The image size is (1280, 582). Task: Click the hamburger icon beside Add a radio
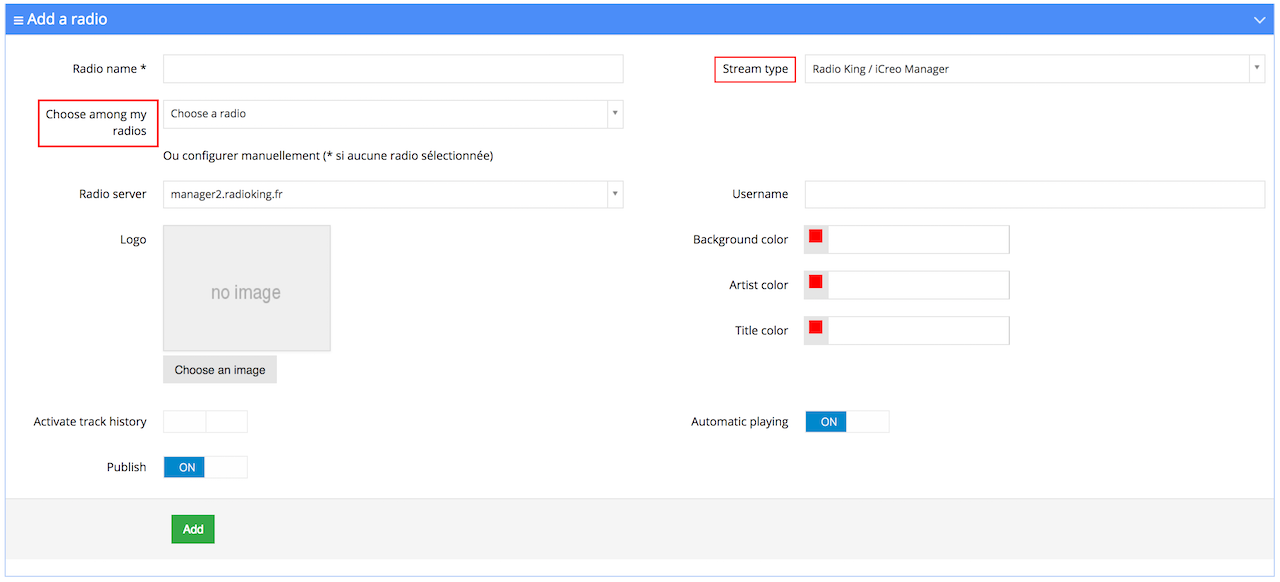(18, 20)
